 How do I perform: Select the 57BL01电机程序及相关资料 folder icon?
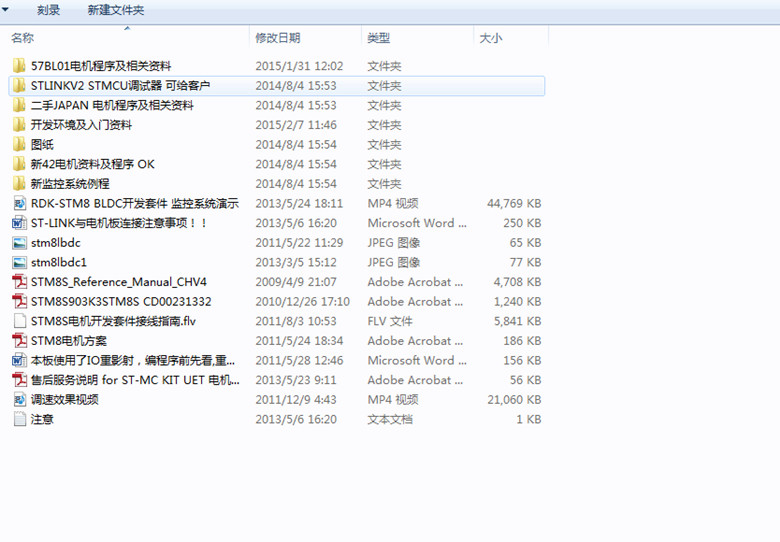coord(19,66)
